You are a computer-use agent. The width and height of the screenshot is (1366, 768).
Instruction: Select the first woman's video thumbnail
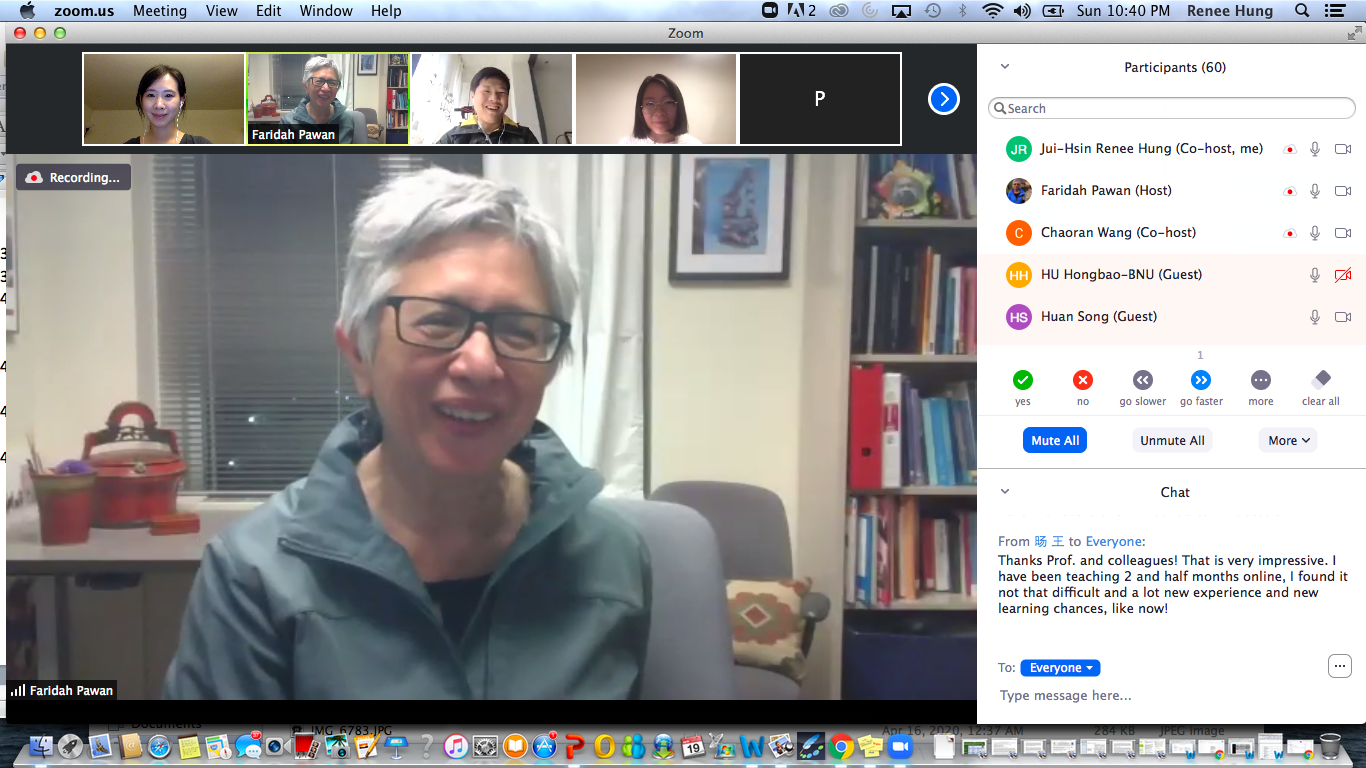[x=164, y=99]
